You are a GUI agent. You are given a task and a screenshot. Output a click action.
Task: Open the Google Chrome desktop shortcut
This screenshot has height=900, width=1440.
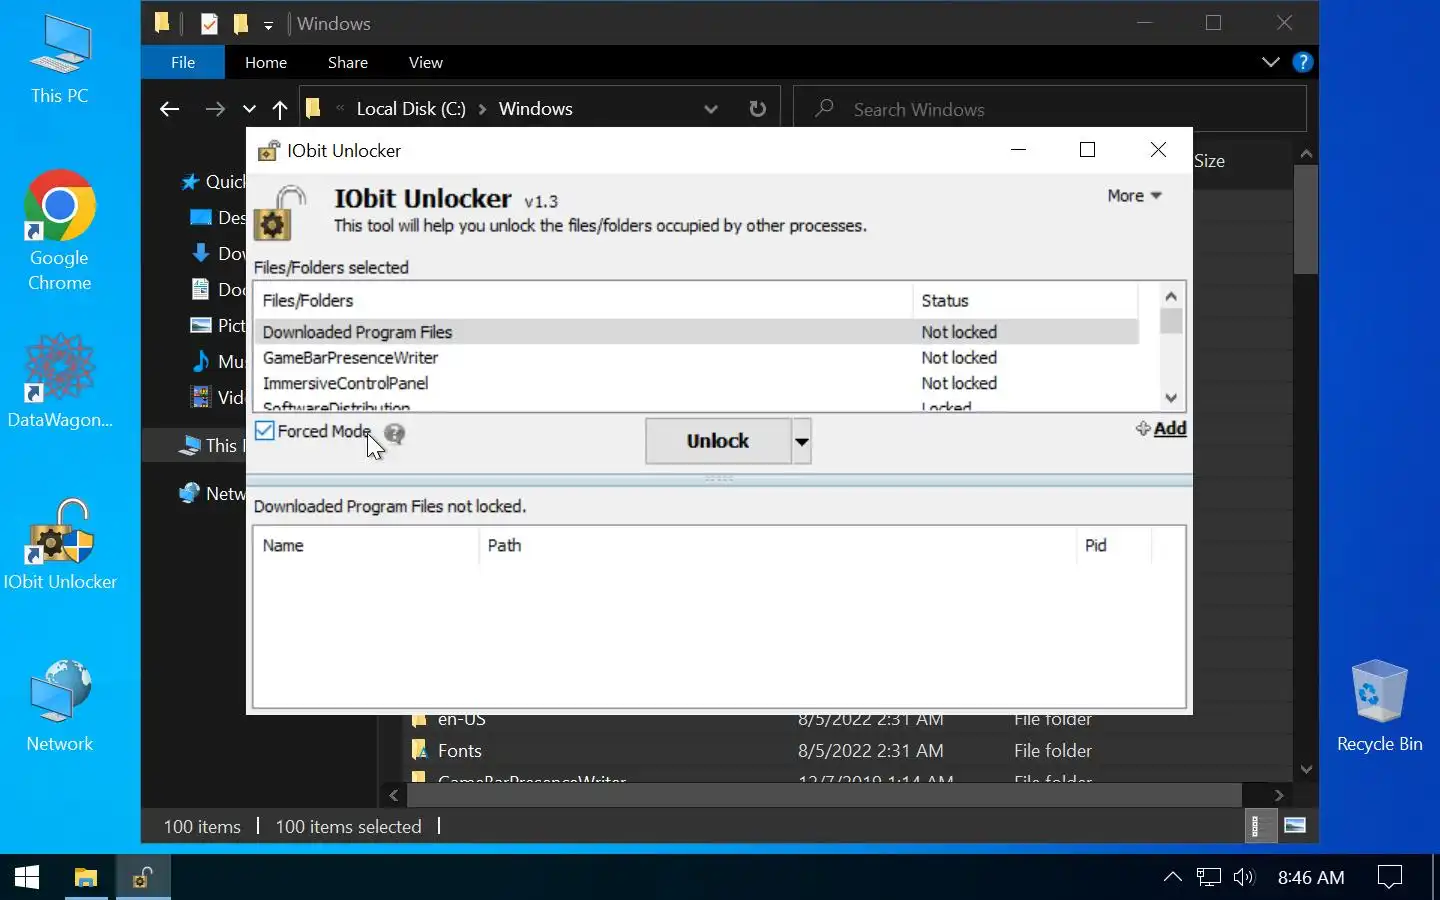pos(60,232)
